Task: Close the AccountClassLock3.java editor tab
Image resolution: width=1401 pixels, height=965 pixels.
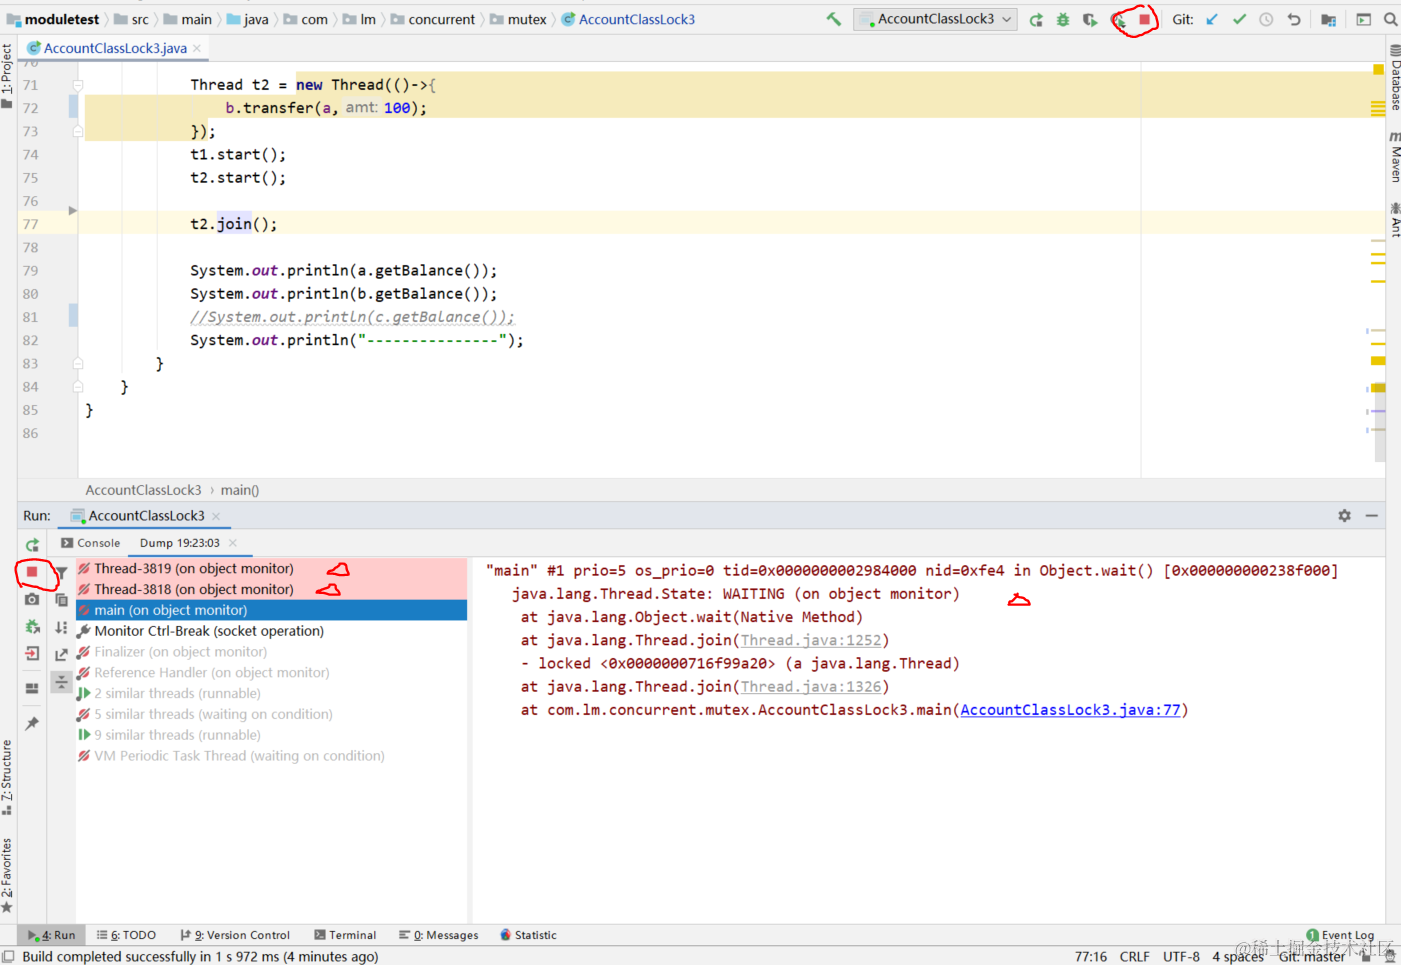Action: pos(197,48)
